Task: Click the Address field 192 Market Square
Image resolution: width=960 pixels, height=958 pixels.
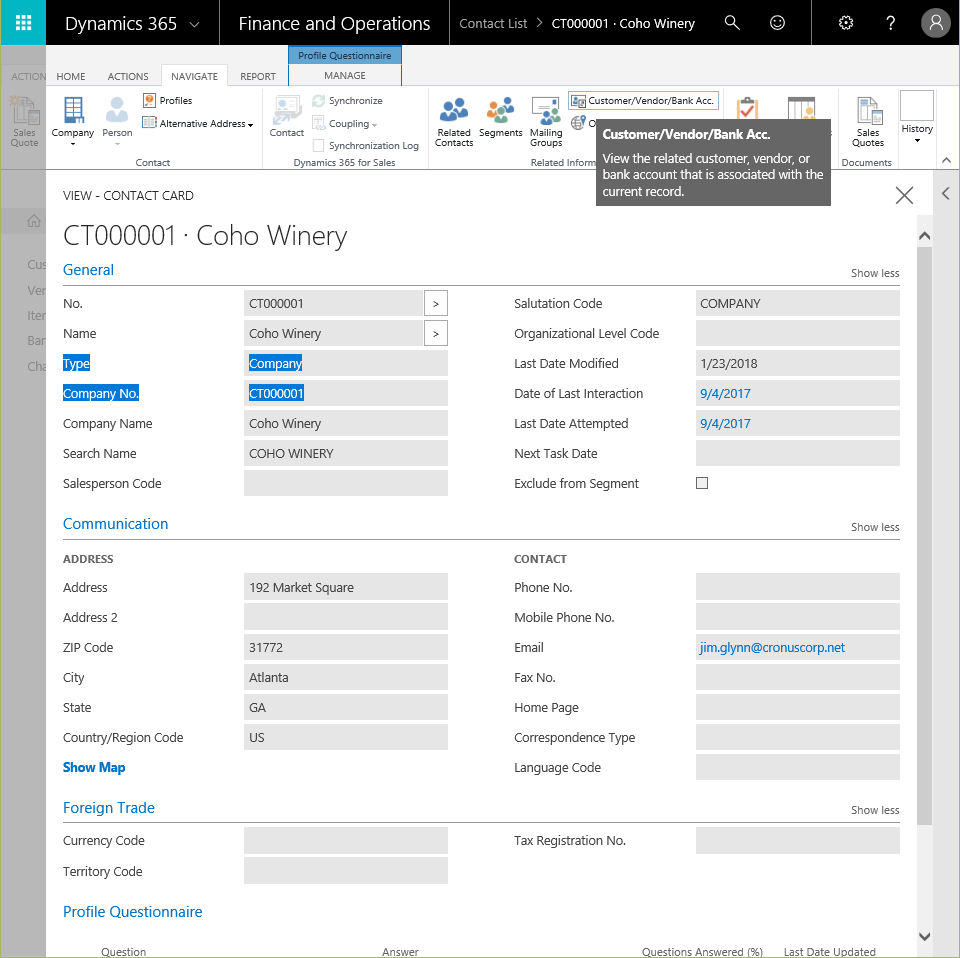Action: click(345, 586)
